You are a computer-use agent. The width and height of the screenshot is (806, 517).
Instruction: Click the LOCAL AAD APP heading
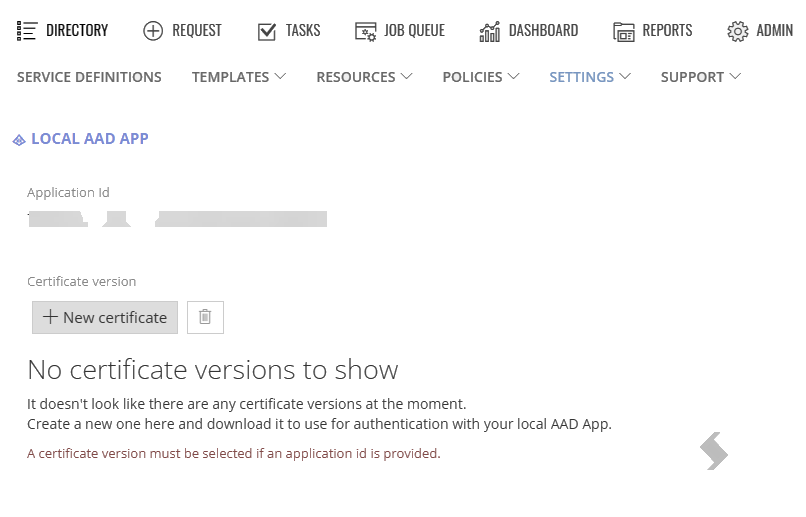pyautogui.click(x=90, y=139)
